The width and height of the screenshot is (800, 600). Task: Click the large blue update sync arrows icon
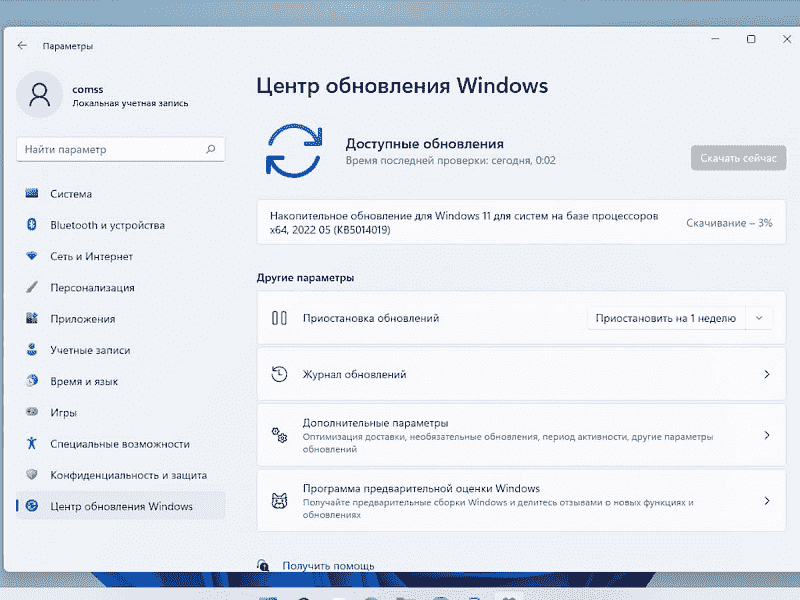[x=294, y=151]
